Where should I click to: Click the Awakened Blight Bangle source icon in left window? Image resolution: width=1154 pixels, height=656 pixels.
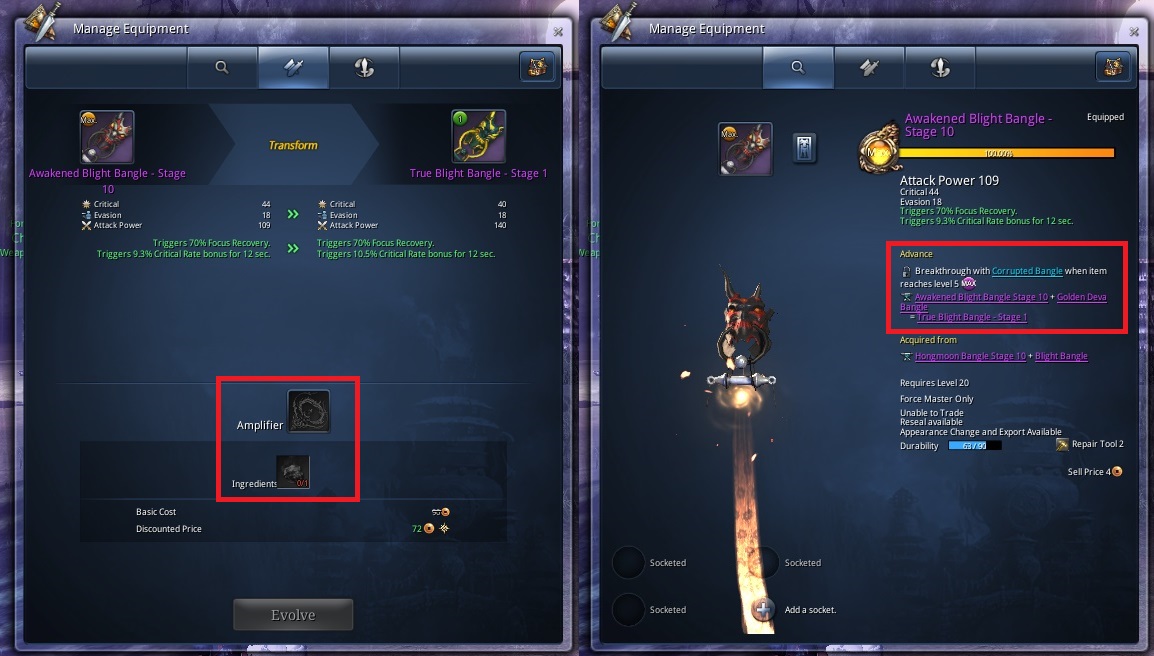[107, 137]
